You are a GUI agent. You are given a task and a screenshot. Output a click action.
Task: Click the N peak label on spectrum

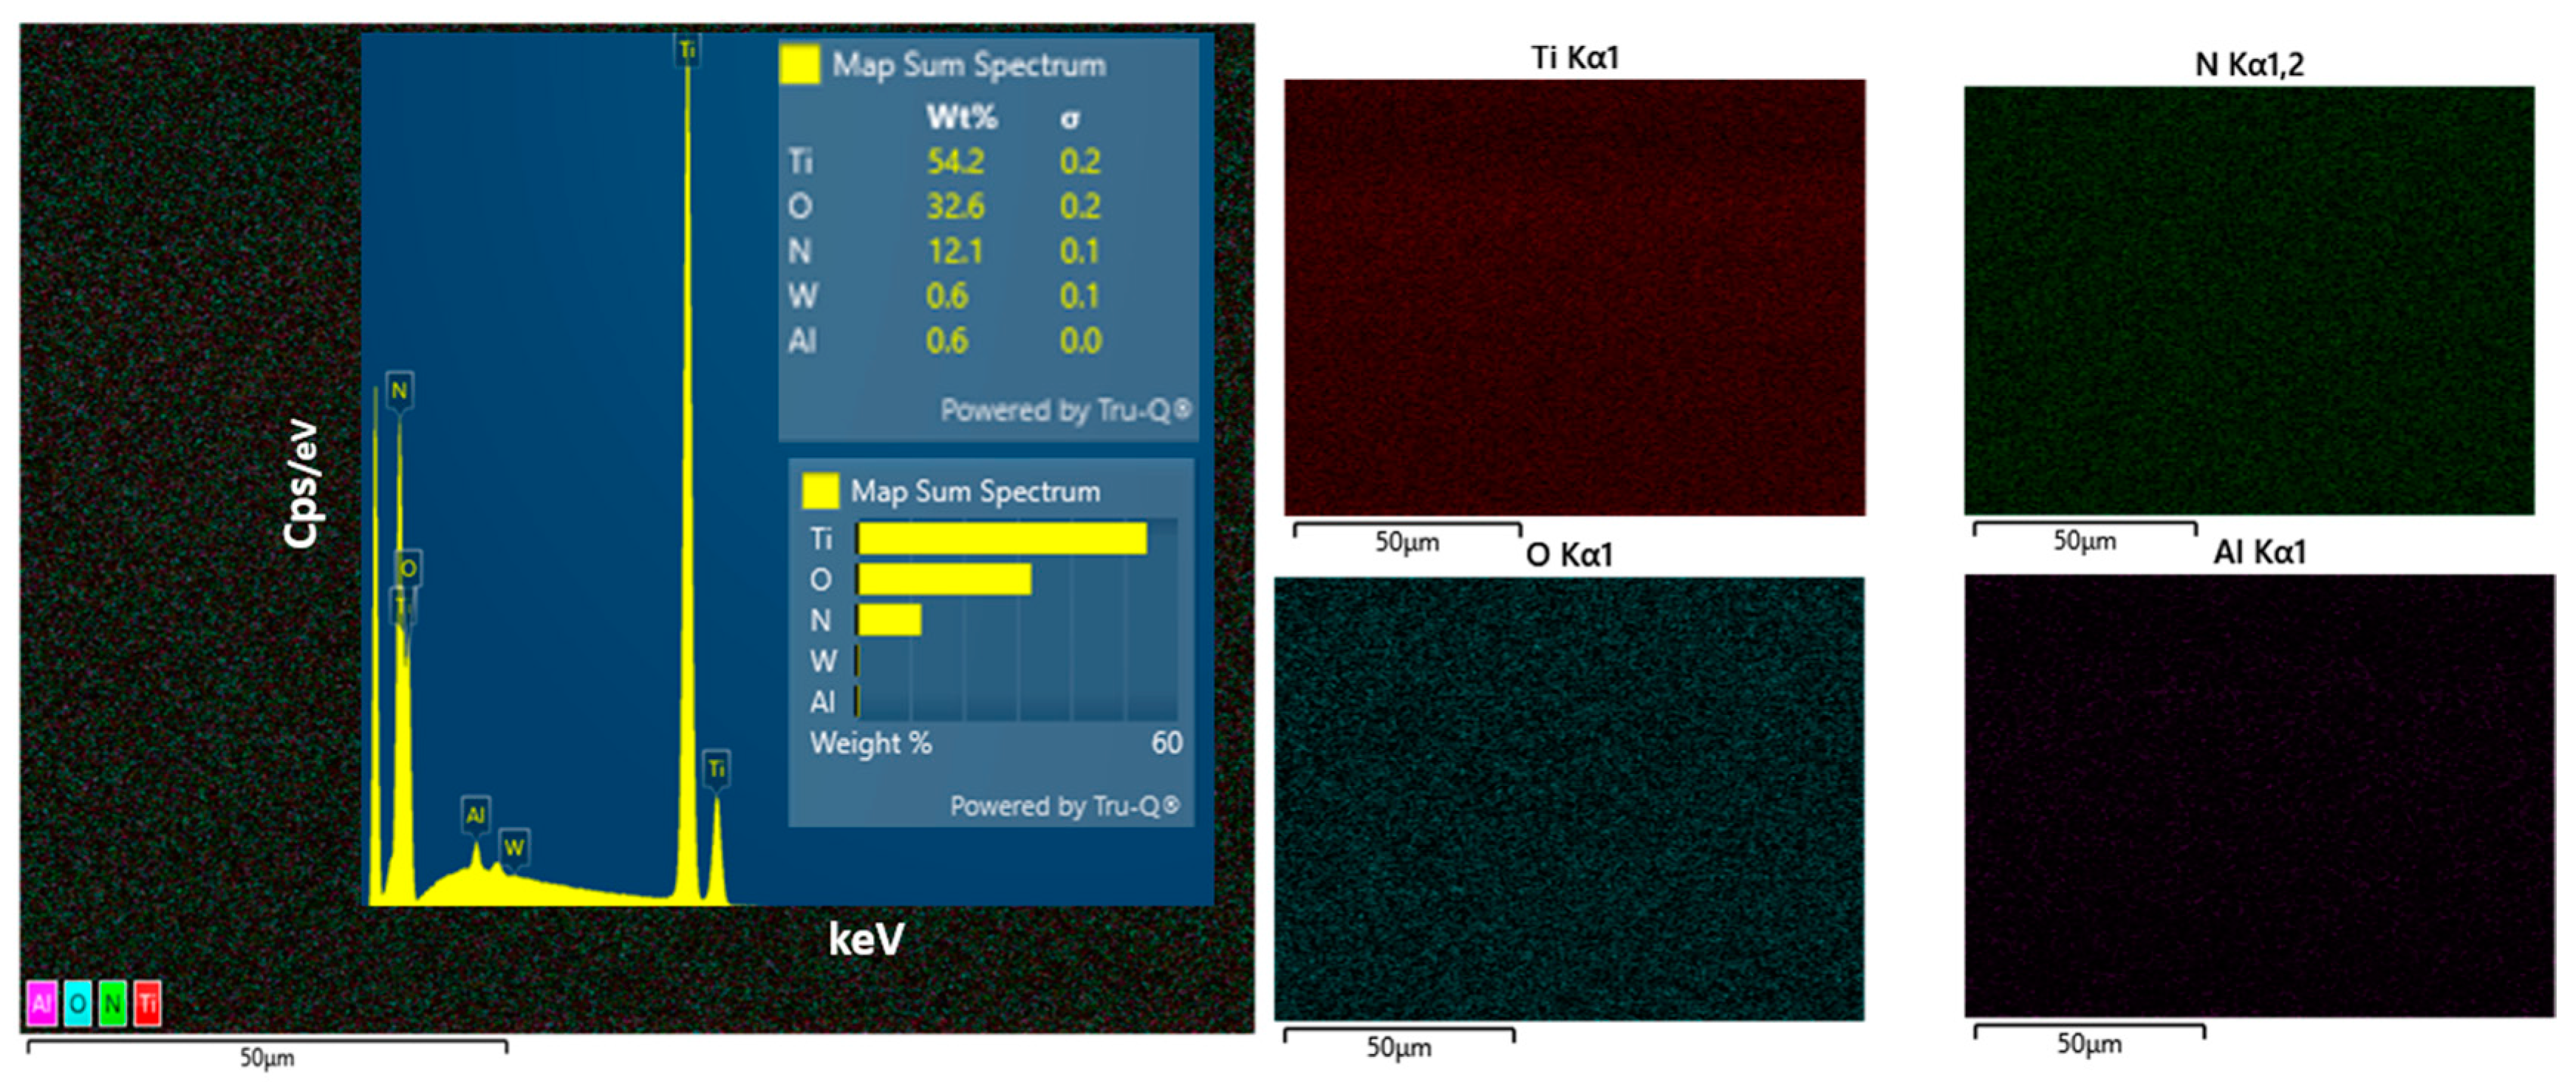click(399, 390)
